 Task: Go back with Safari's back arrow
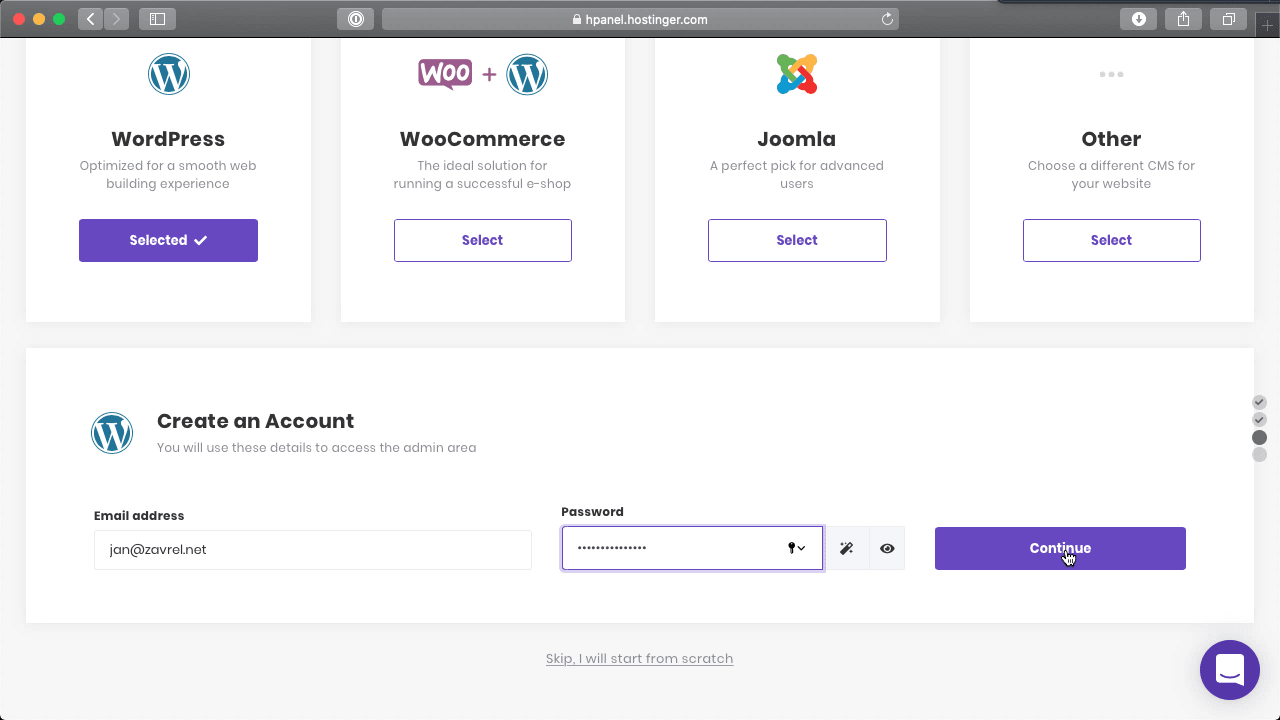(x=91, y=18)
